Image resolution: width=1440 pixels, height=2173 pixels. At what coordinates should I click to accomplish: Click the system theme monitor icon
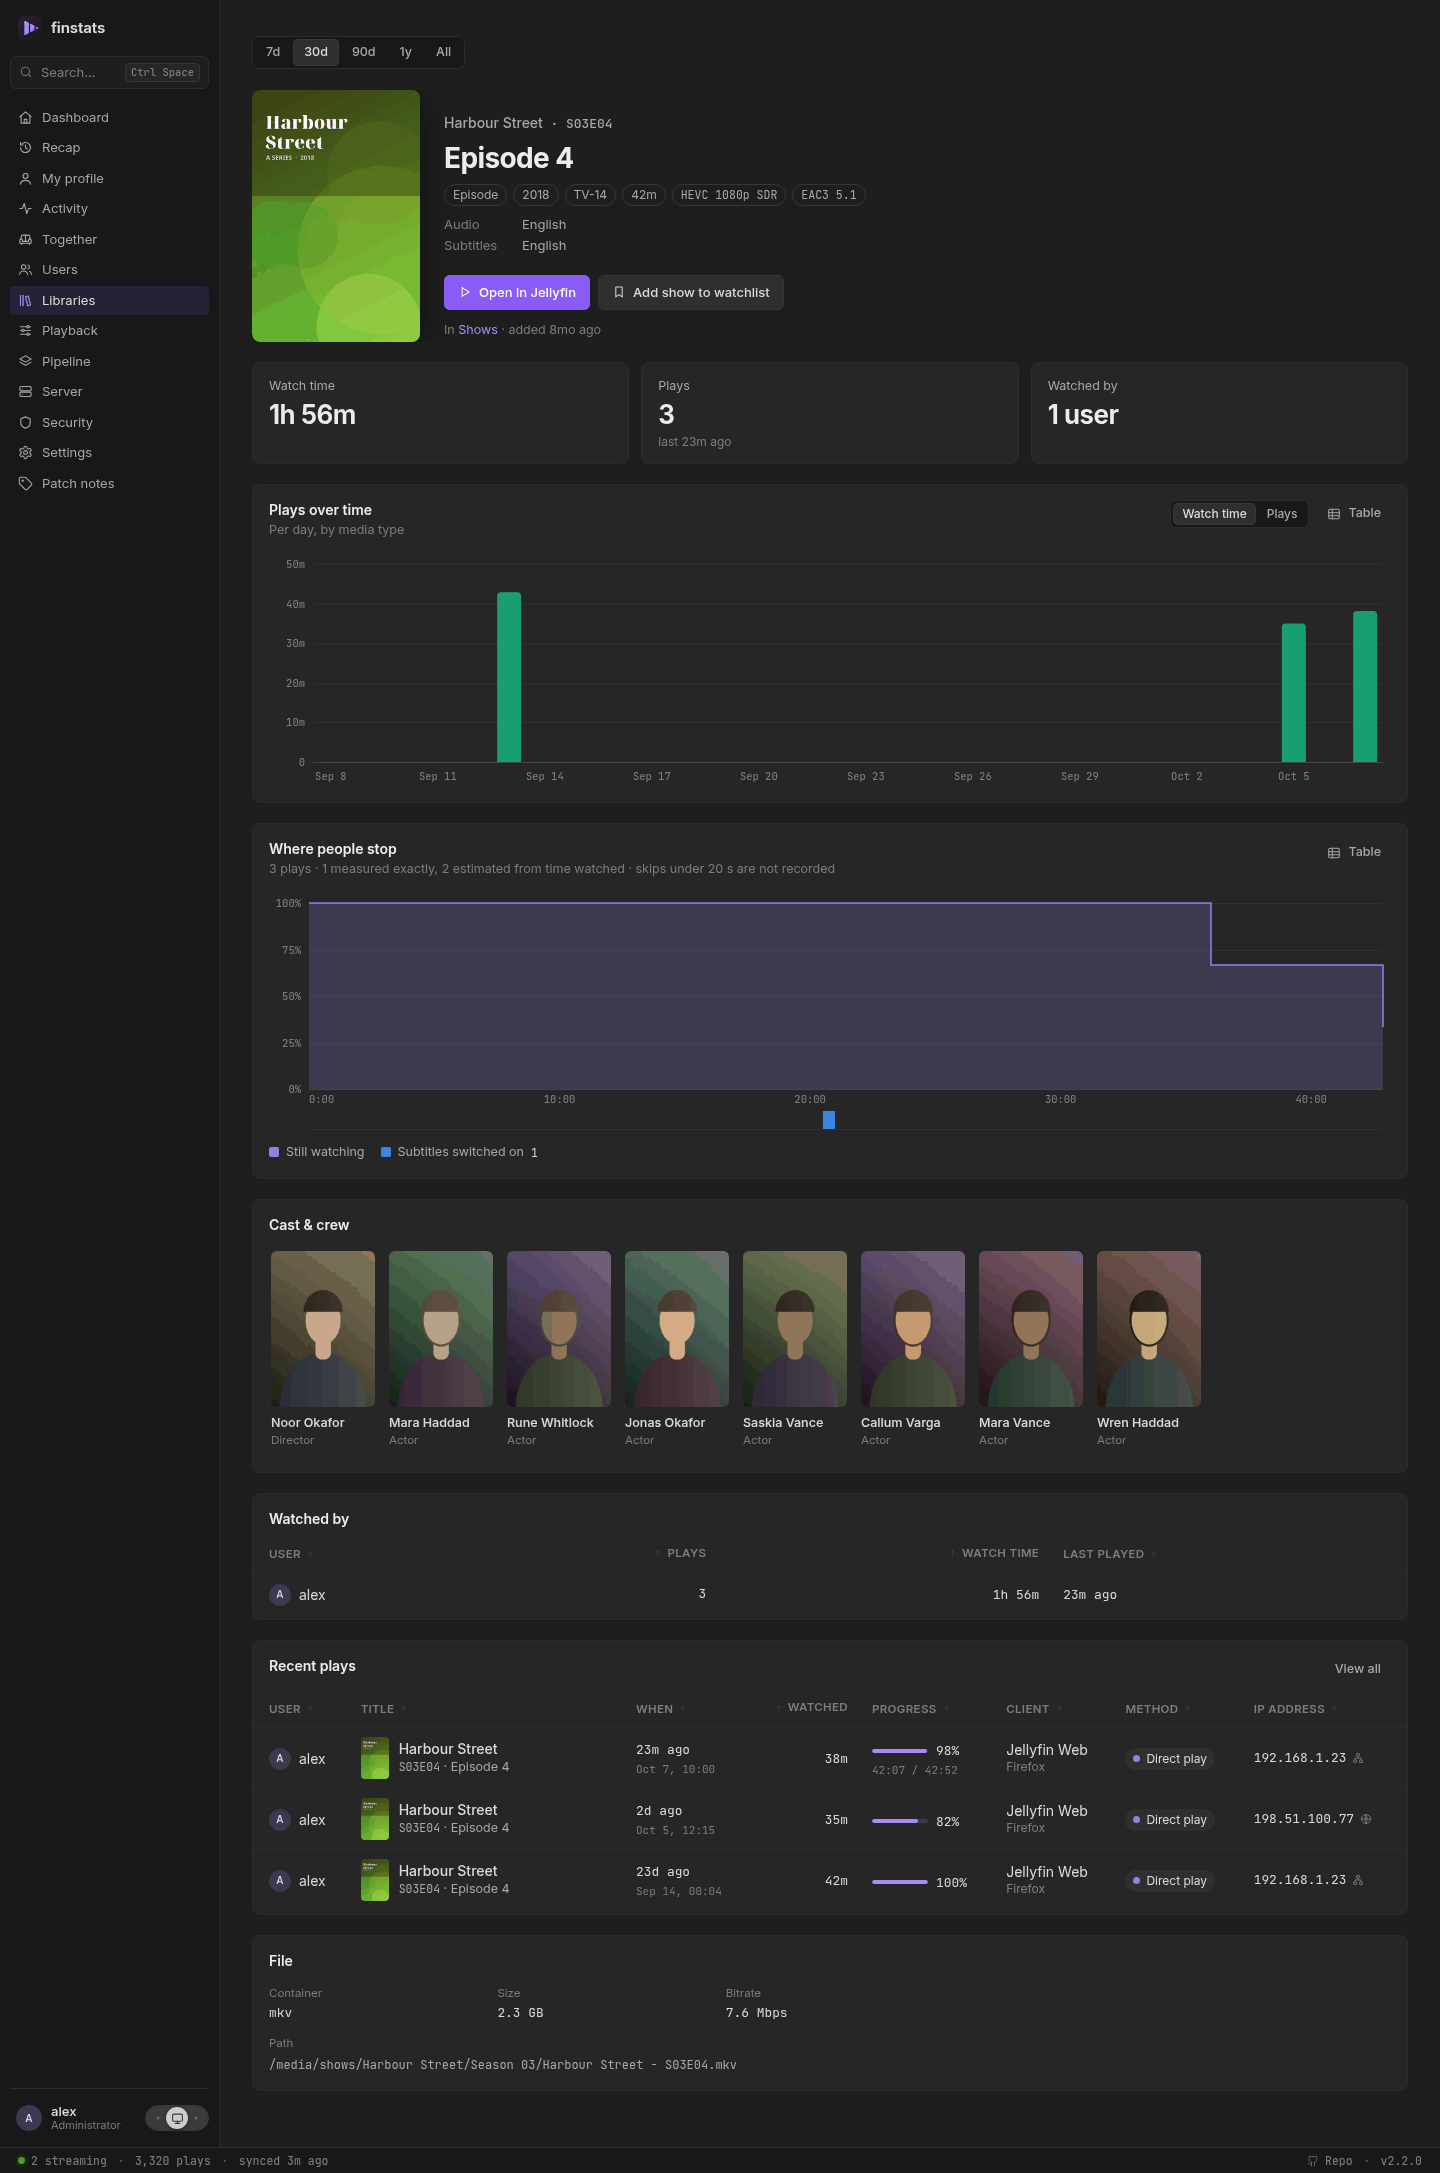click(x=177, y=2117)
